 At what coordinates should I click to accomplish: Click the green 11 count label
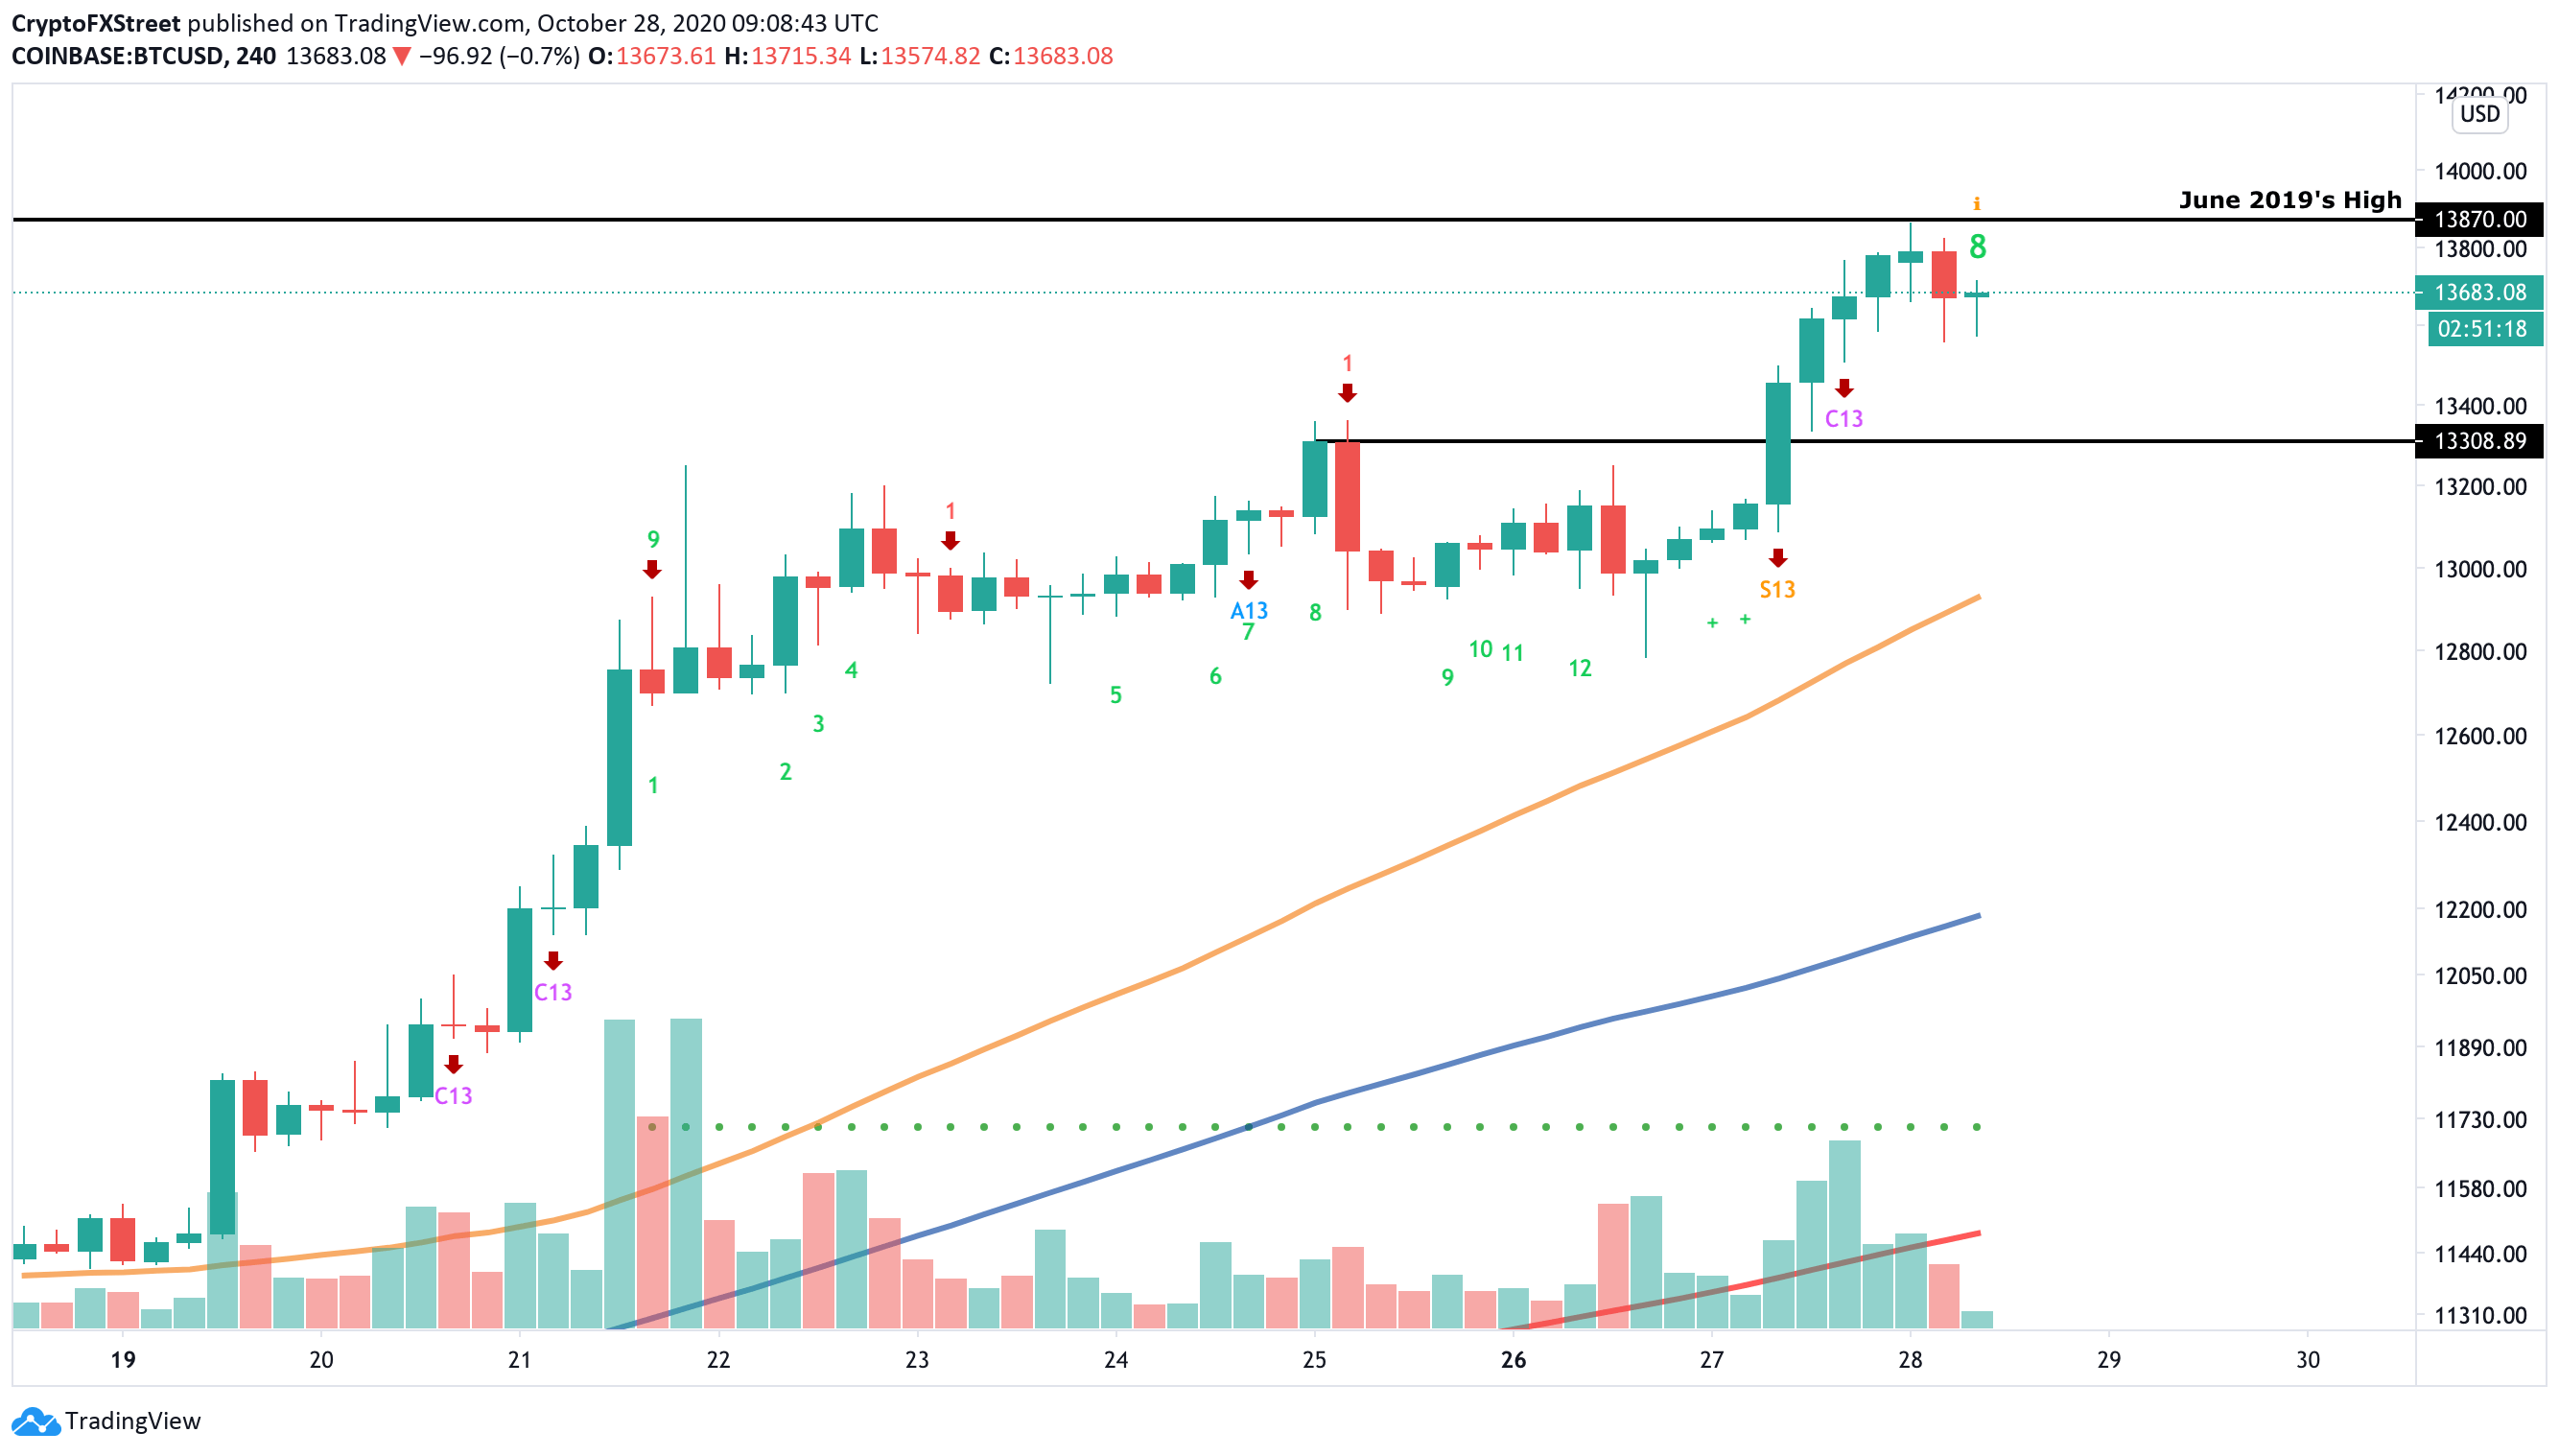click(x=1512, y=654)
